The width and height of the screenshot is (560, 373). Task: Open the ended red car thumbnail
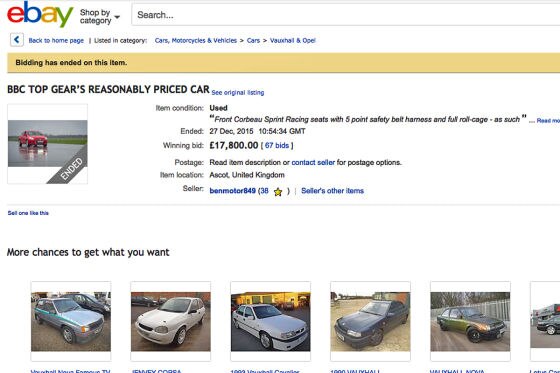click(48, 144)
